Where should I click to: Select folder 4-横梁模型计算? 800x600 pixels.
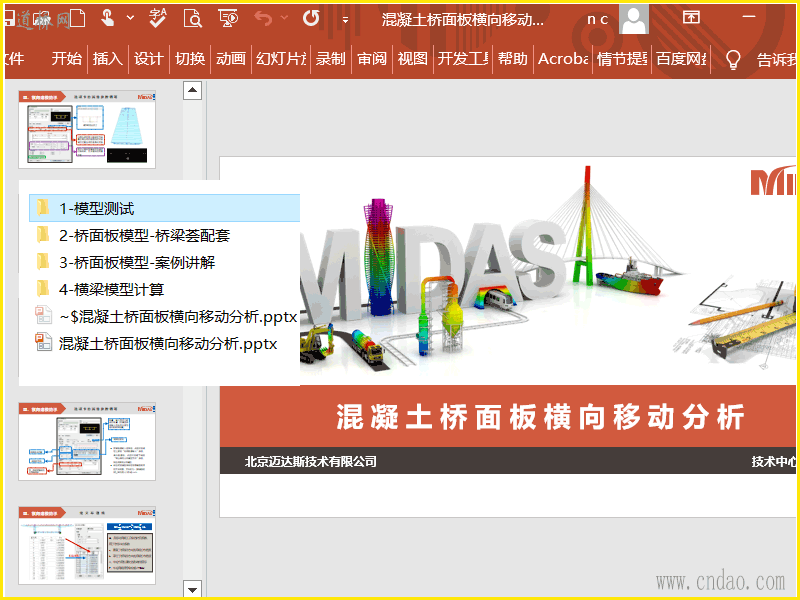click(x=164, y=289)
